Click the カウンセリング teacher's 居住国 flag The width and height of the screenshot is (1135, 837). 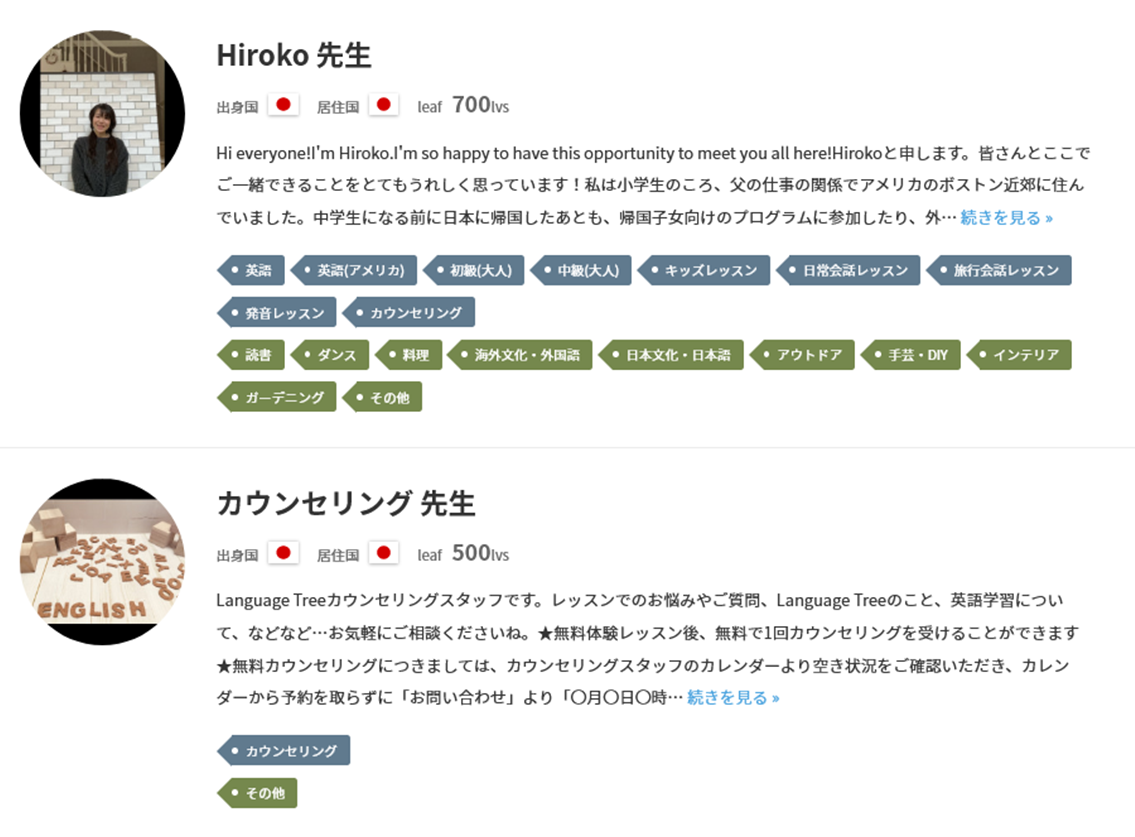(384, 553)
